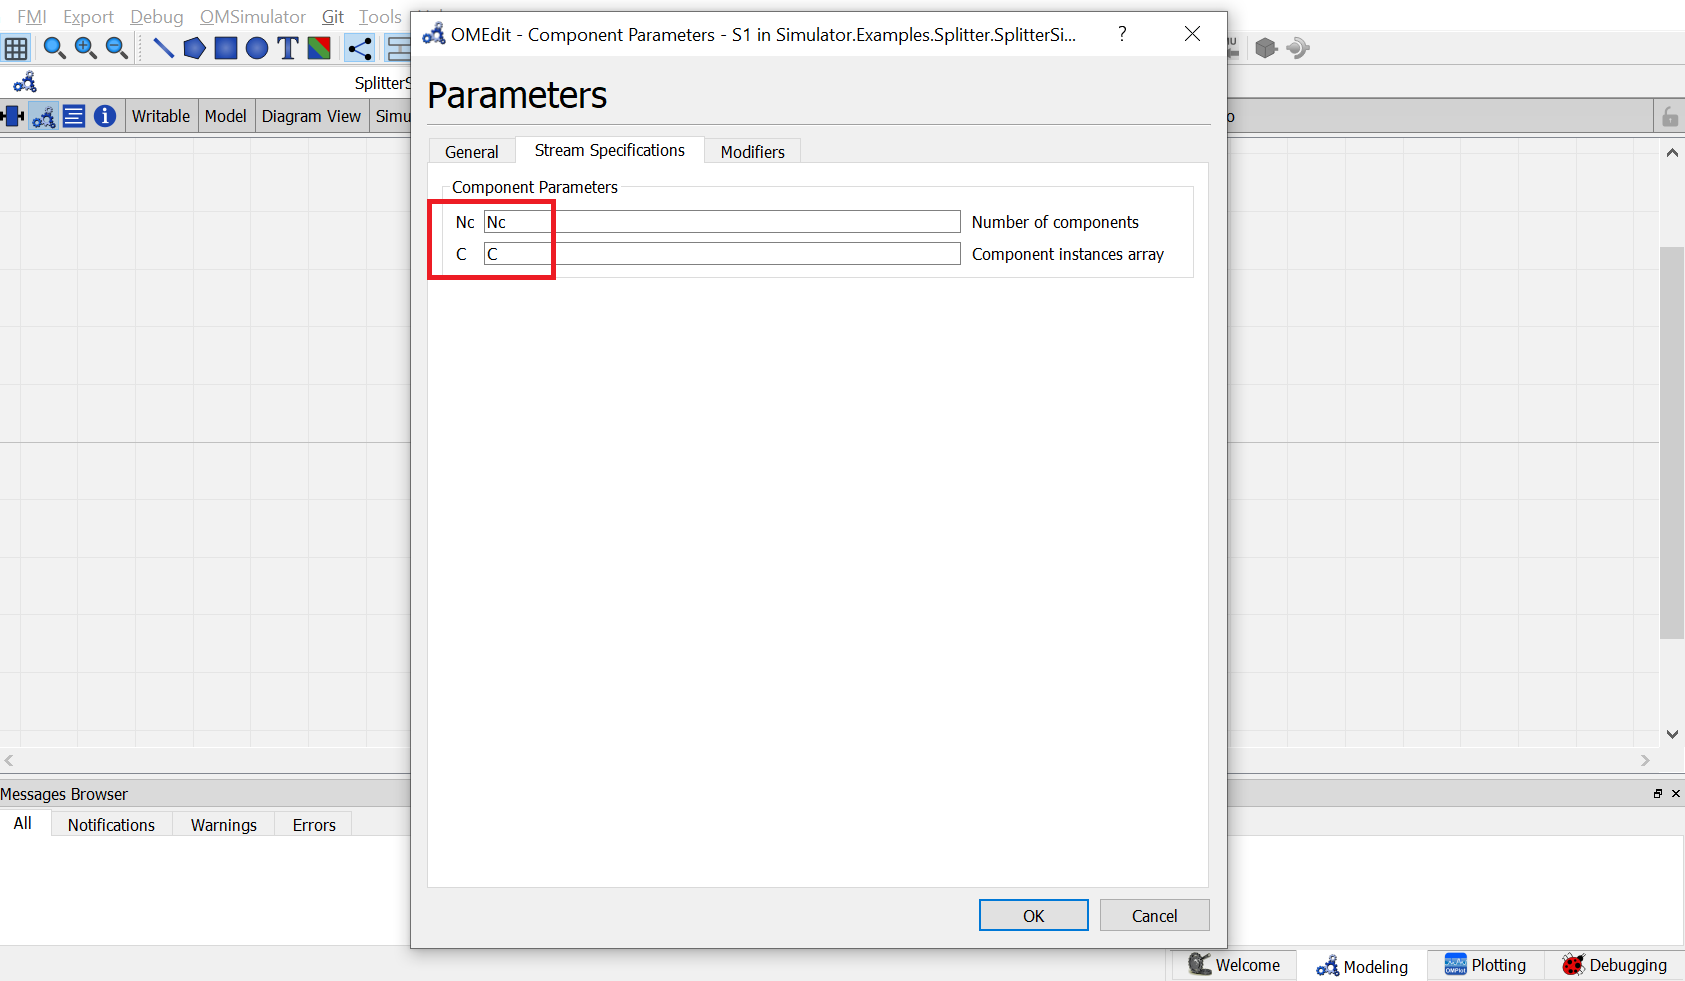Image resolution: width=1685 pixels, height=981 pixels.
Task: Open the Warnings messages tab
Action: [224, 825]
